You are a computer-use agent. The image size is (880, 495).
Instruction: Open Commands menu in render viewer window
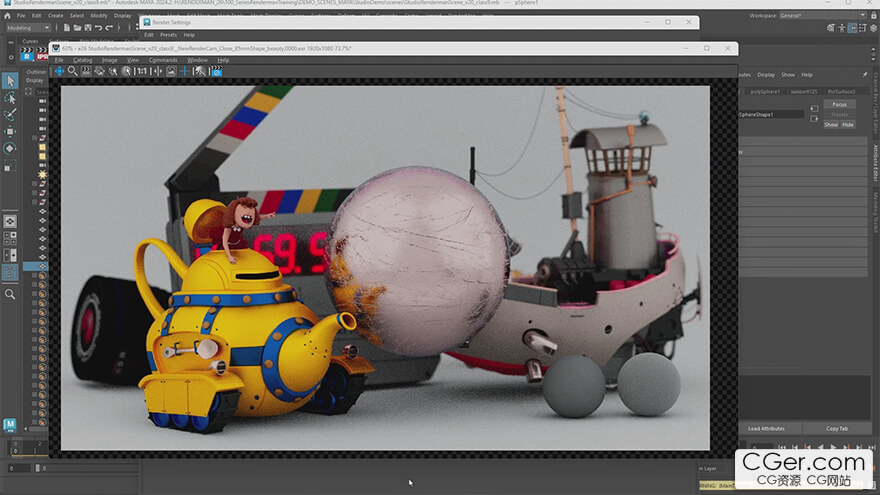pos(163,60)
